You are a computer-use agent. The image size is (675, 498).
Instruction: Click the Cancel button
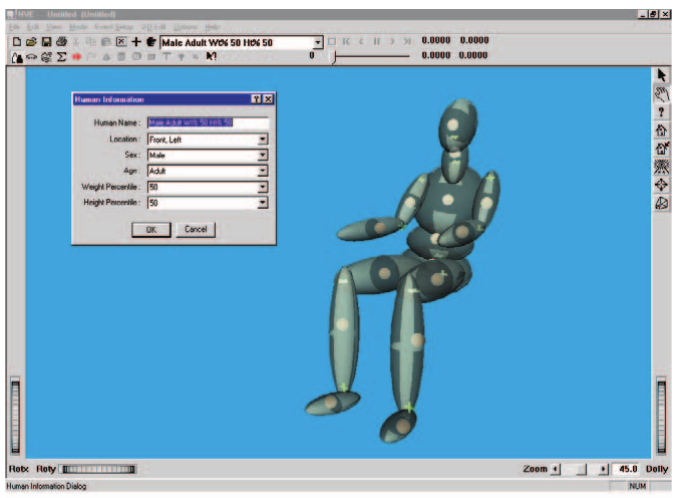coord(196,229)
